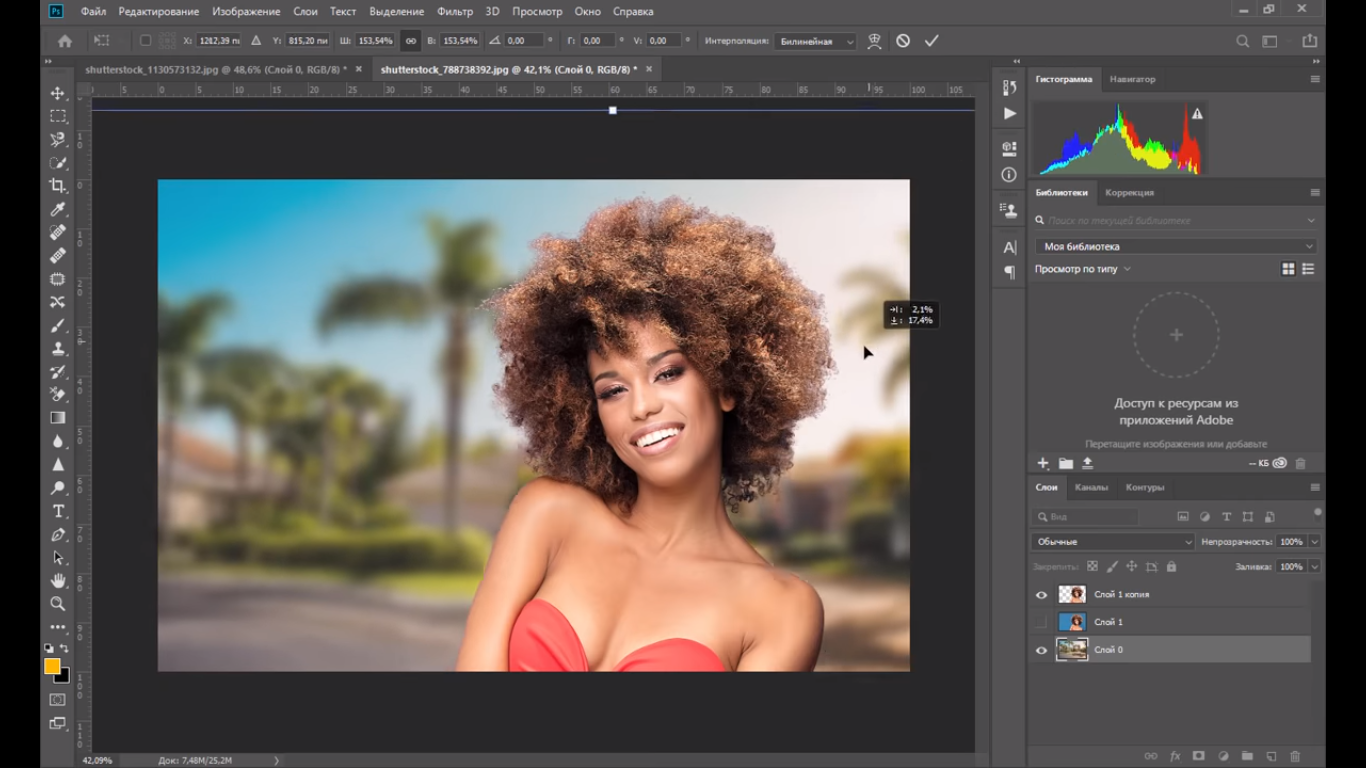
Task: Hide the layer "Слой 0"
Action: click(x=1041, y=650)
